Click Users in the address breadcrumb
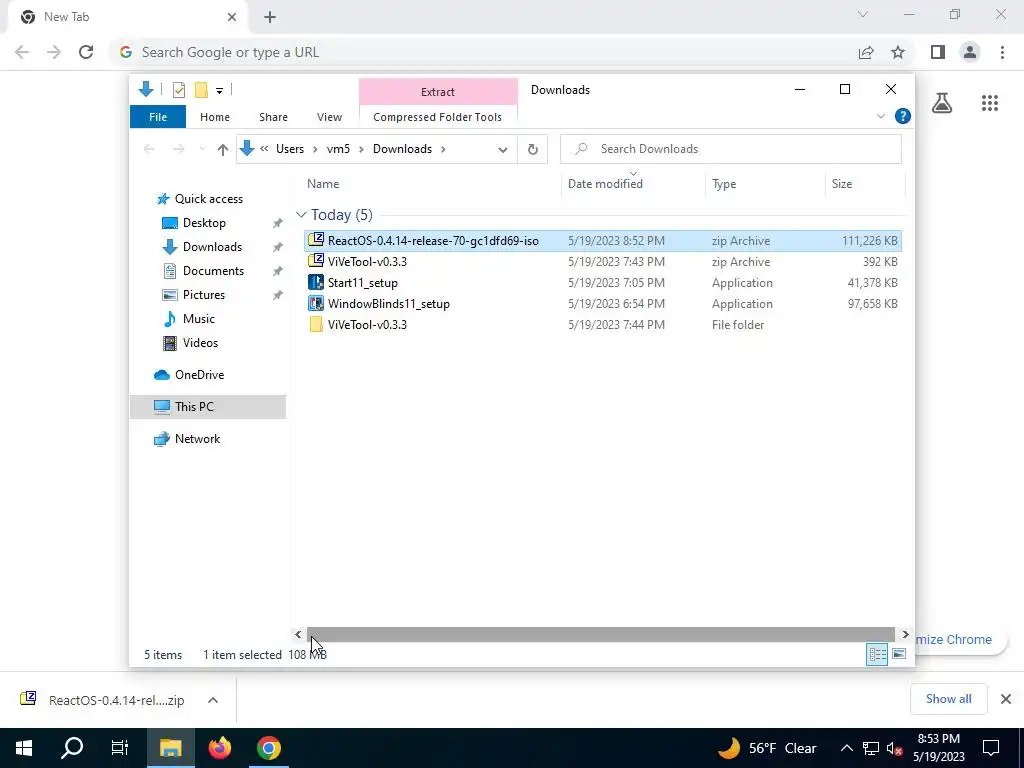Image resolution: width=1024 pixels, height=768 pixels. (x=290, y=149)
